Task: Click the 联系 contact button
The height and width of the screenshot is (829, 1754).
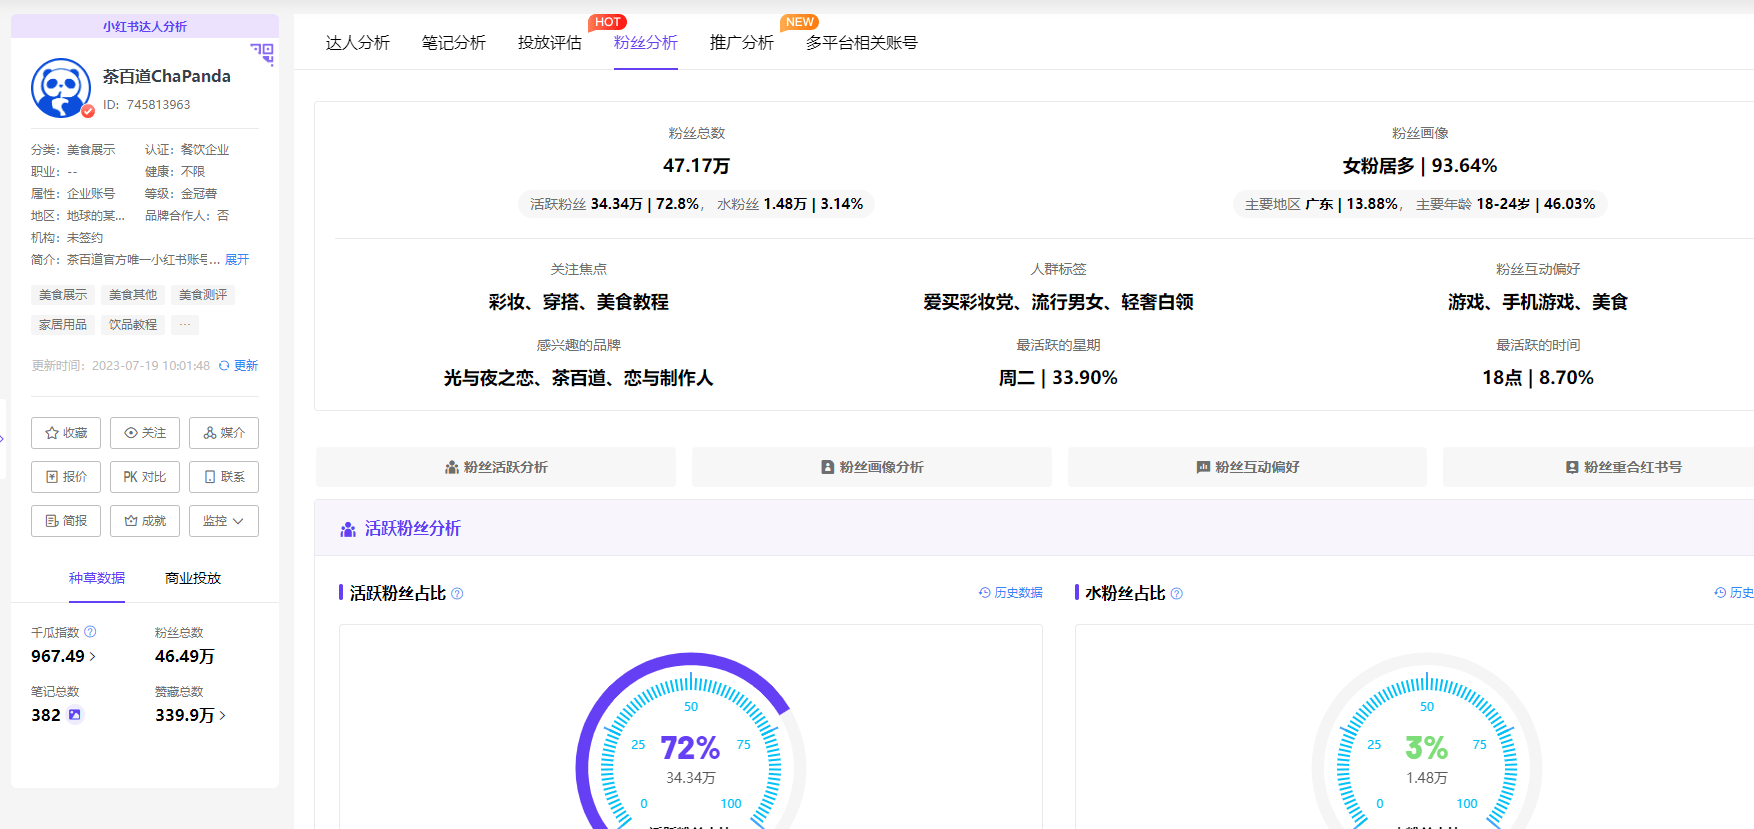Action: pos(224,477)
